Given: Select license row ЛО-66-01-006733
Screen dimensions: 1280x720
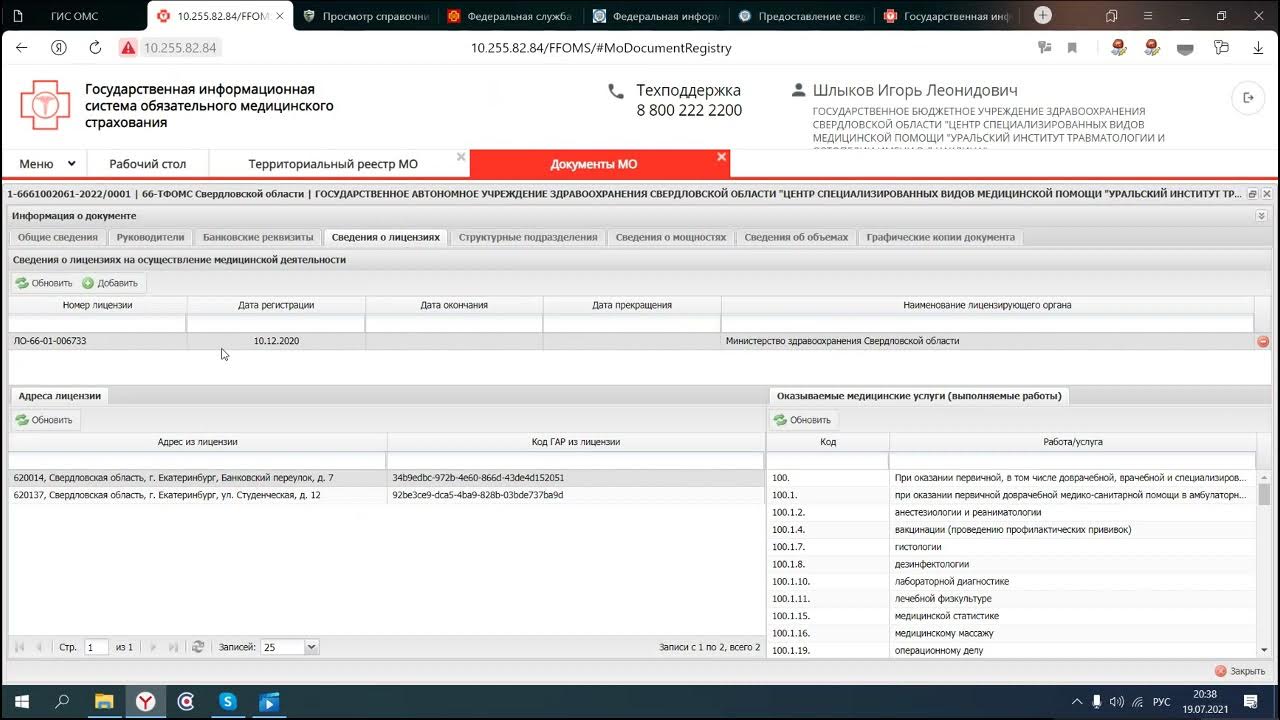Looking at the screenshot, I should 632,341.
